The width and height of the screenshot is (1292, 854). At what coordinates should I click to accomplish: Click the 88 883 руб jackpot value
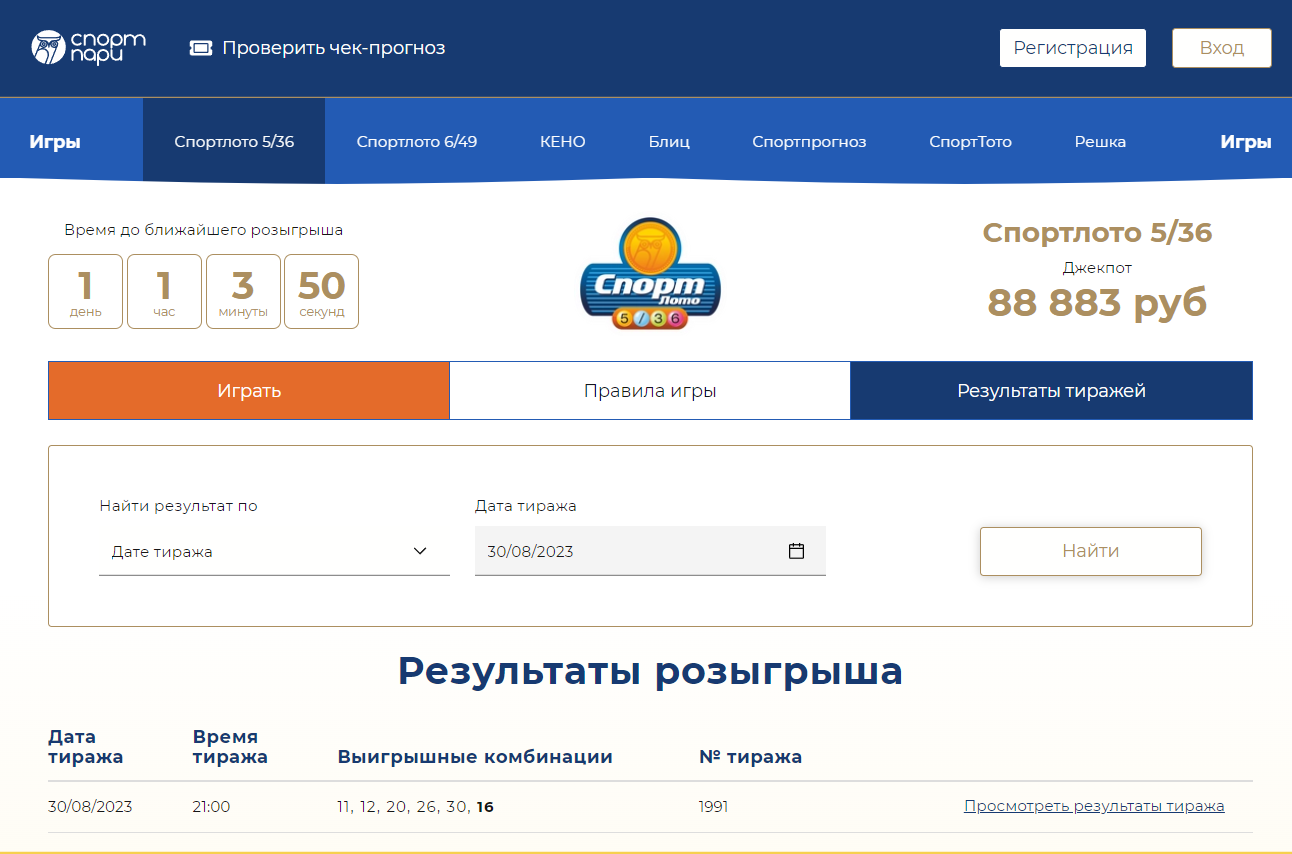1097,302
